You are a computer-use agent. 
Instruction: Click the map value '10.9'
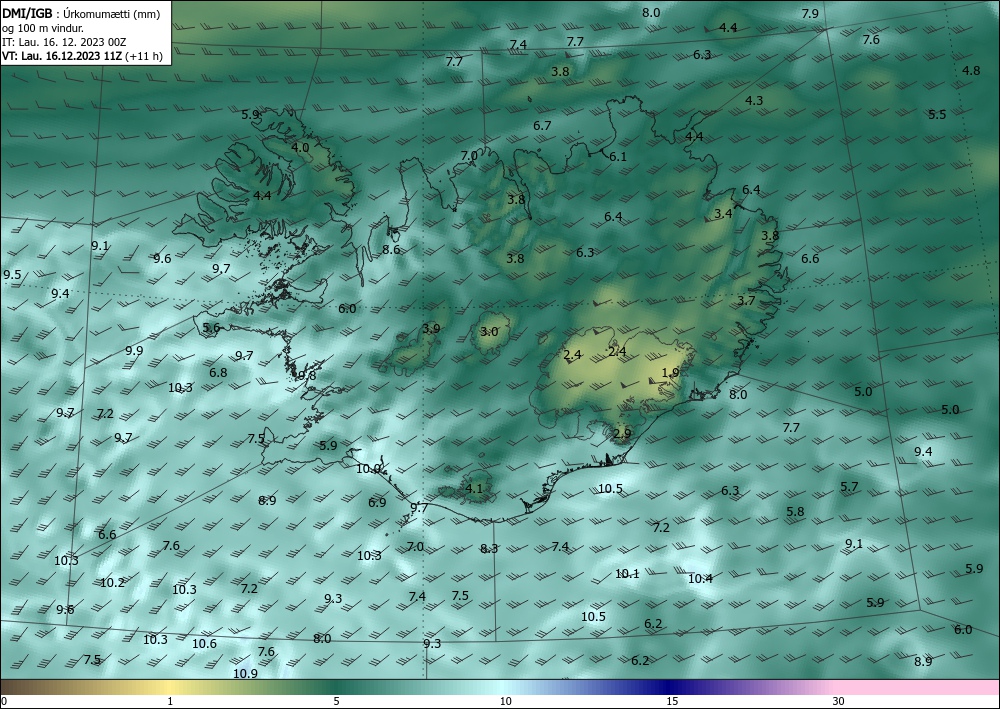245,674
